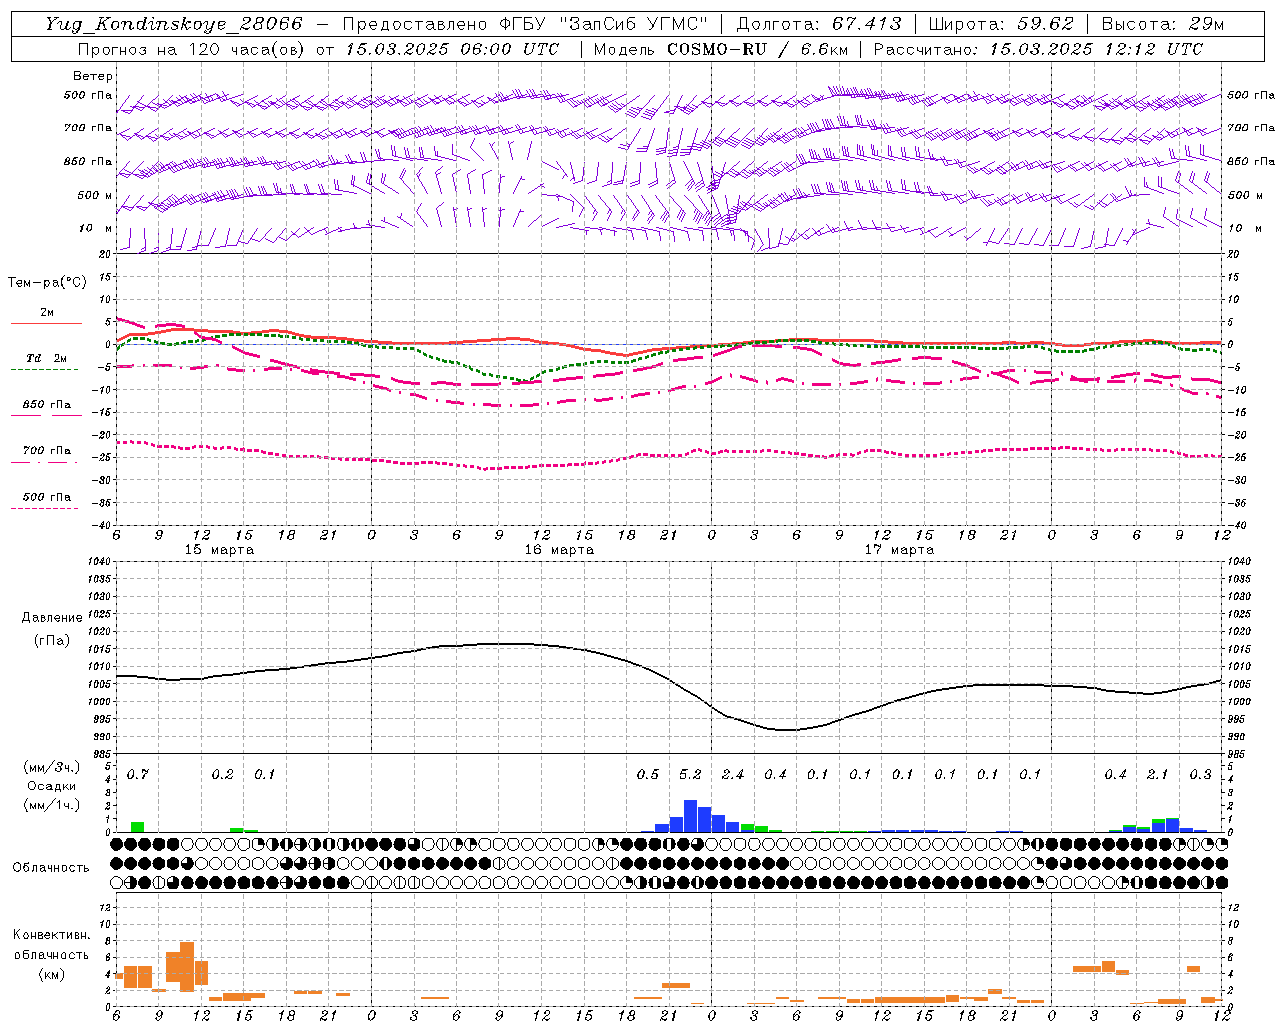The width and height of the screenshot is (1280, 1024).
Task: Click the date label 16 марта
Action: [x=560, y=549]
